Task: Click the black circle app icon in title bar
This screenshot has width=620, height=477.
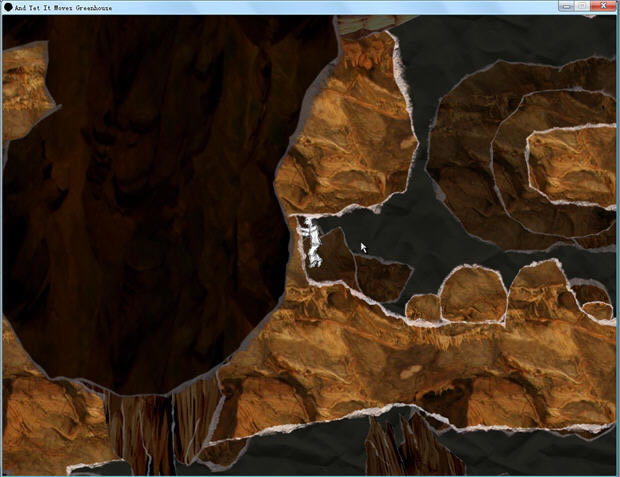Action: [x=8, y=7]
